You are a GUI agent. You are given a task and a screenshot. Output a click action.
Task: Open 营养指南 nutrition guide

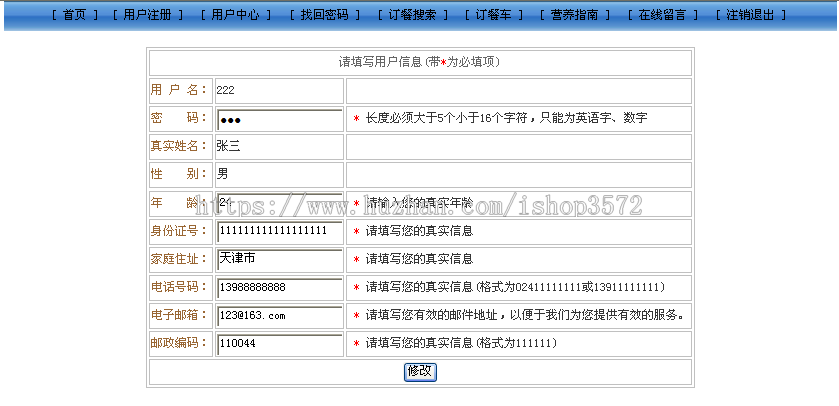(574, 15)
